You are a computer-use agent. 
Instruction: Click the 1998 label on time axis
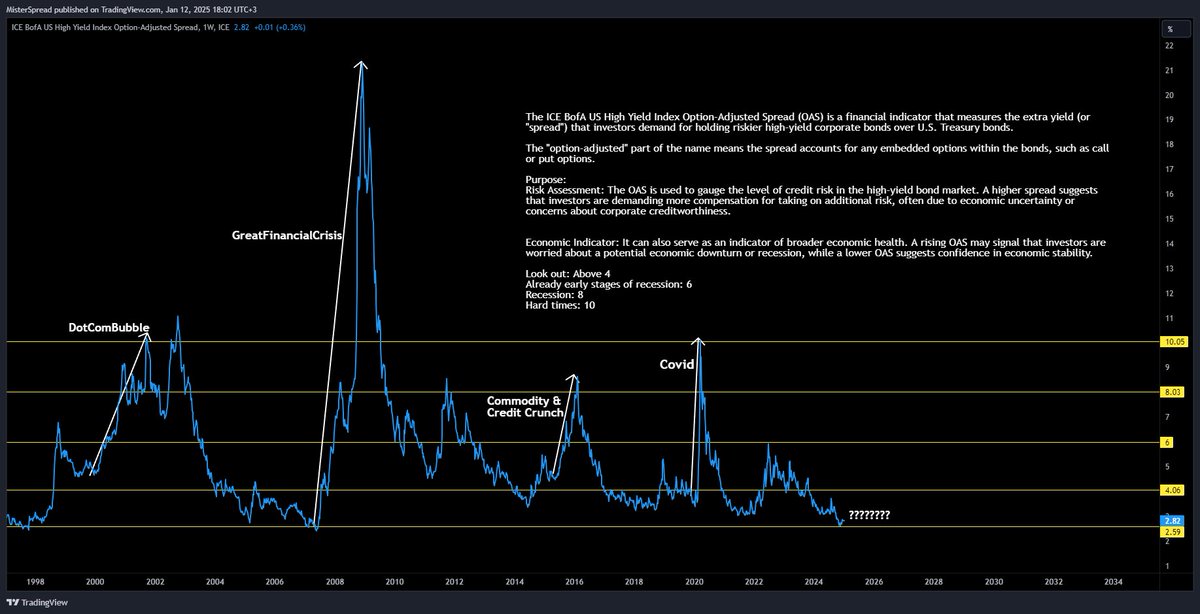click(x=35, y=580)
